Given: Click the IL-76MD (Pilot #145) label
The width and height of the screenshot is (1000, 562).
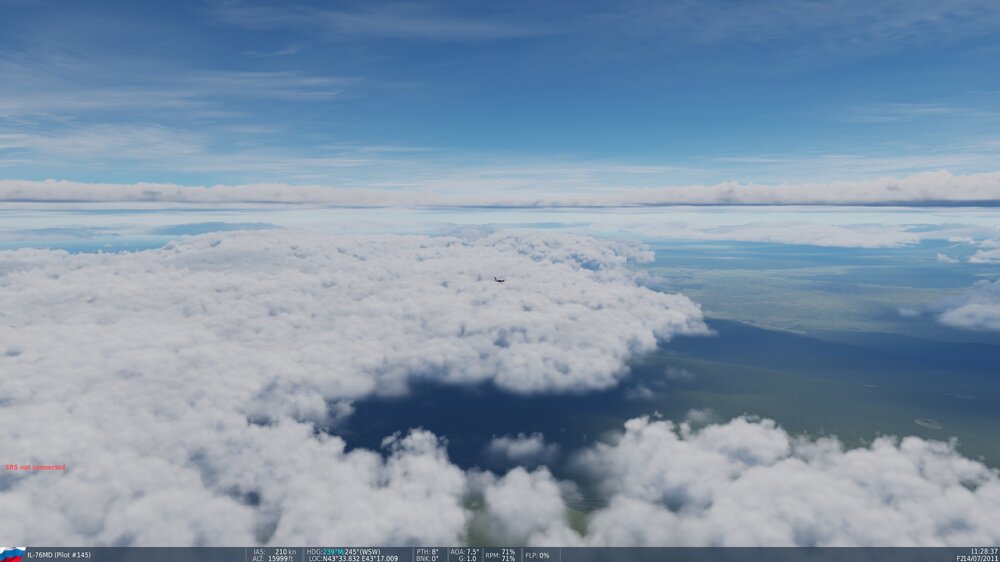Looking at the screenshot, I should [x=58, y=554].
